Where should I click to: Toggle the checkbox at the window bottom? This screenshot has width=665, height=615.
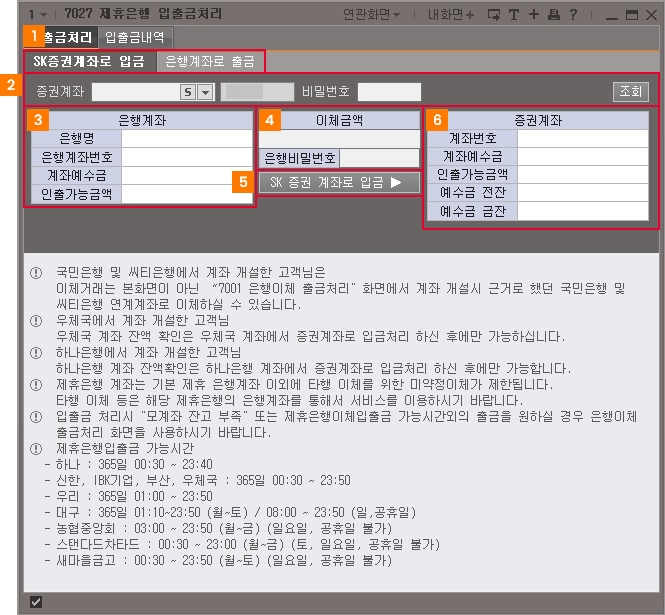(36, 601)
